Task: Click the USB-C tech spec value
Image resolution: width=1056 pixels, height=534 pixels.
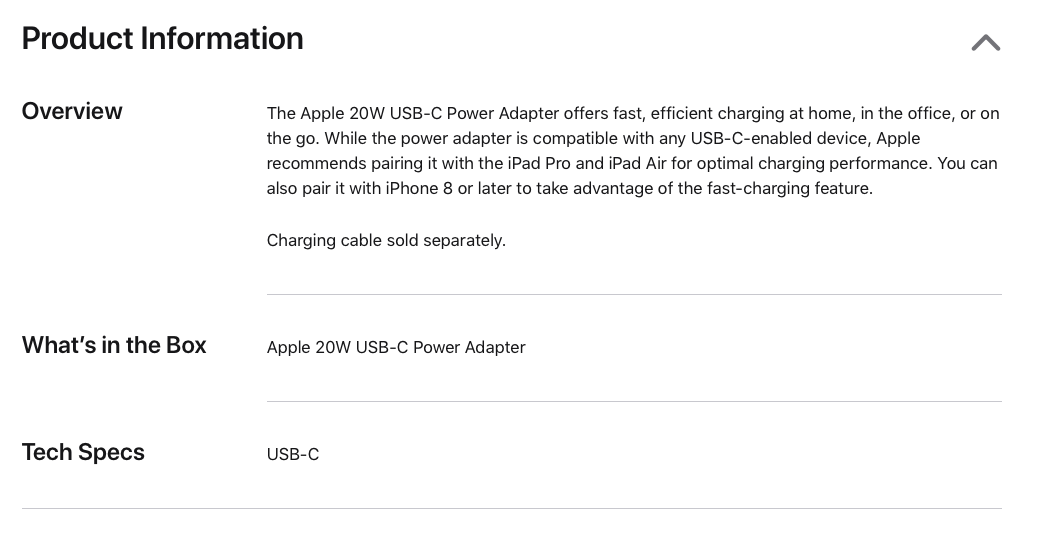Action: coord(293,455)
